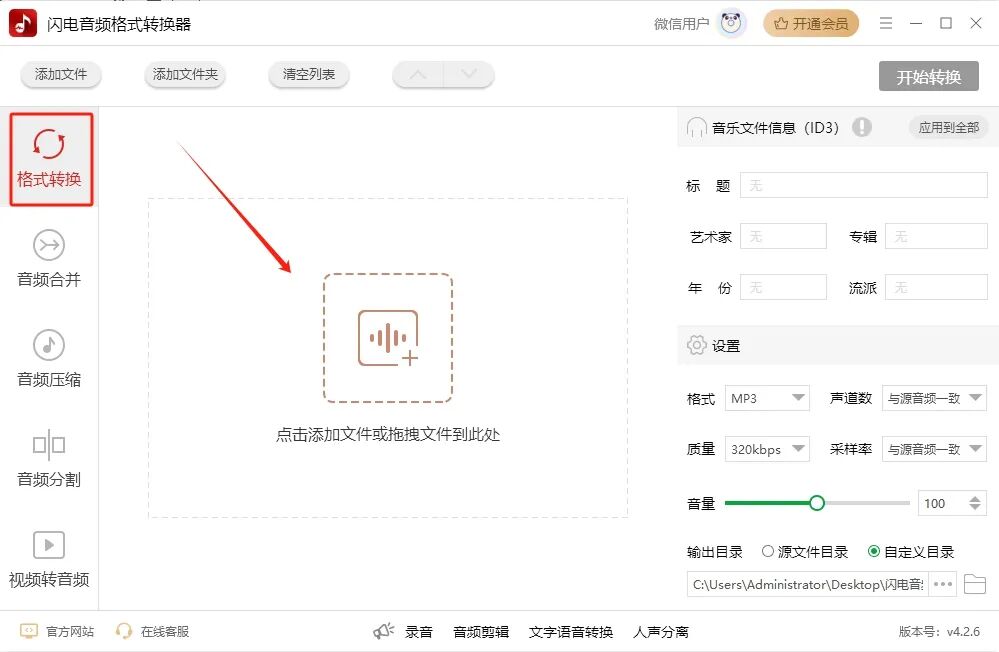Click the 标题 input field
999x652 pixels.
(x=863, y=185)
